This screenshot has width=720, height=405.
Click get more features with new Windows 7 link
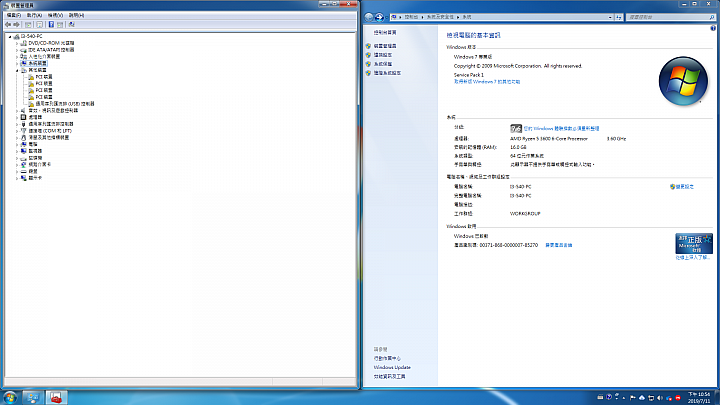[487, 82]
